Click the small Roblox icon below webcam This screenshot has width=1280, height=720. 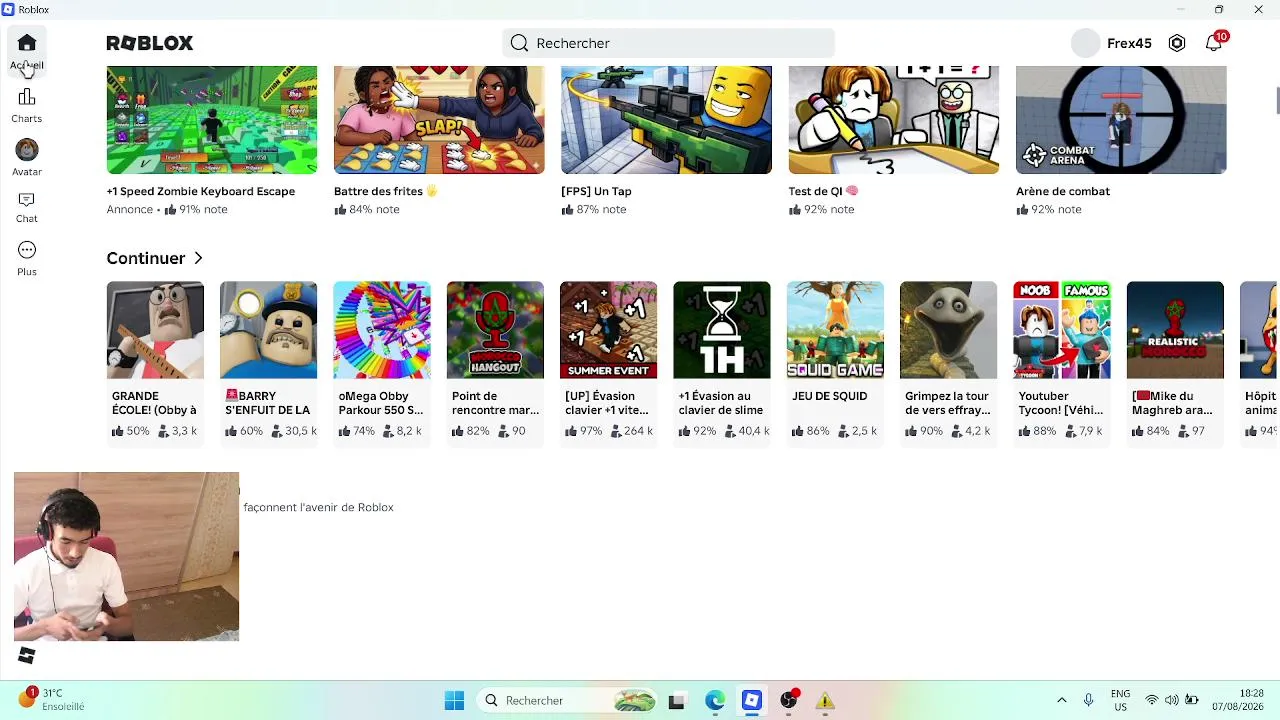[x=27, y=655]
